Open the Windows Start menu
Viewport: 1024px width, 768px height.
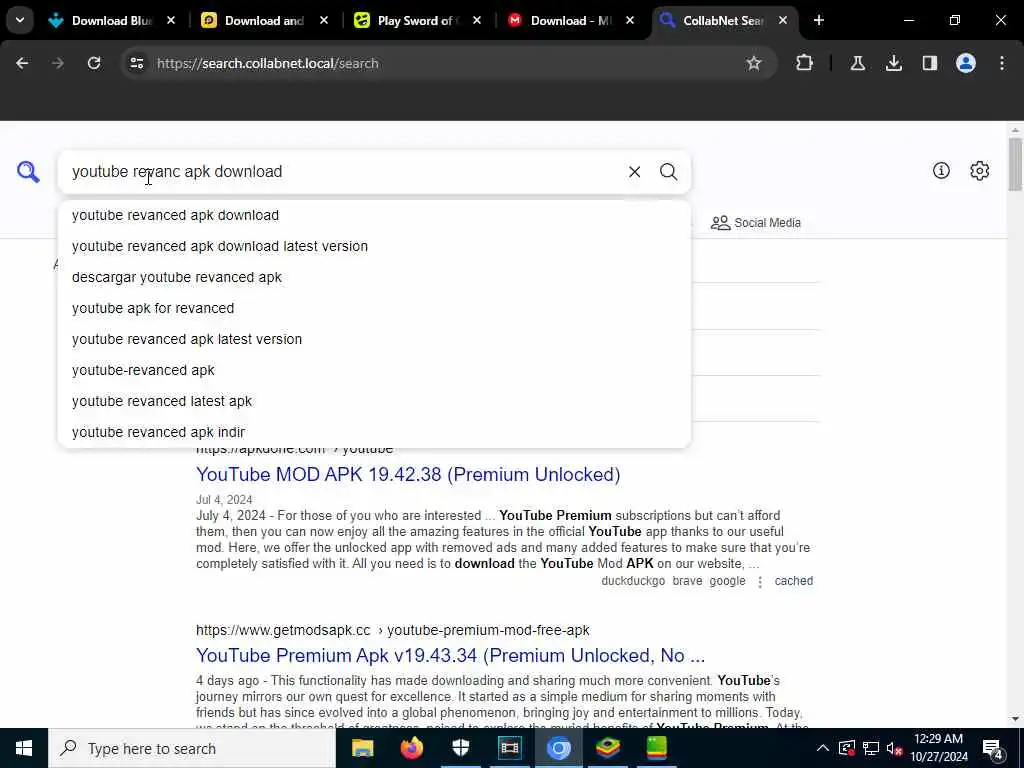(24, 748)
